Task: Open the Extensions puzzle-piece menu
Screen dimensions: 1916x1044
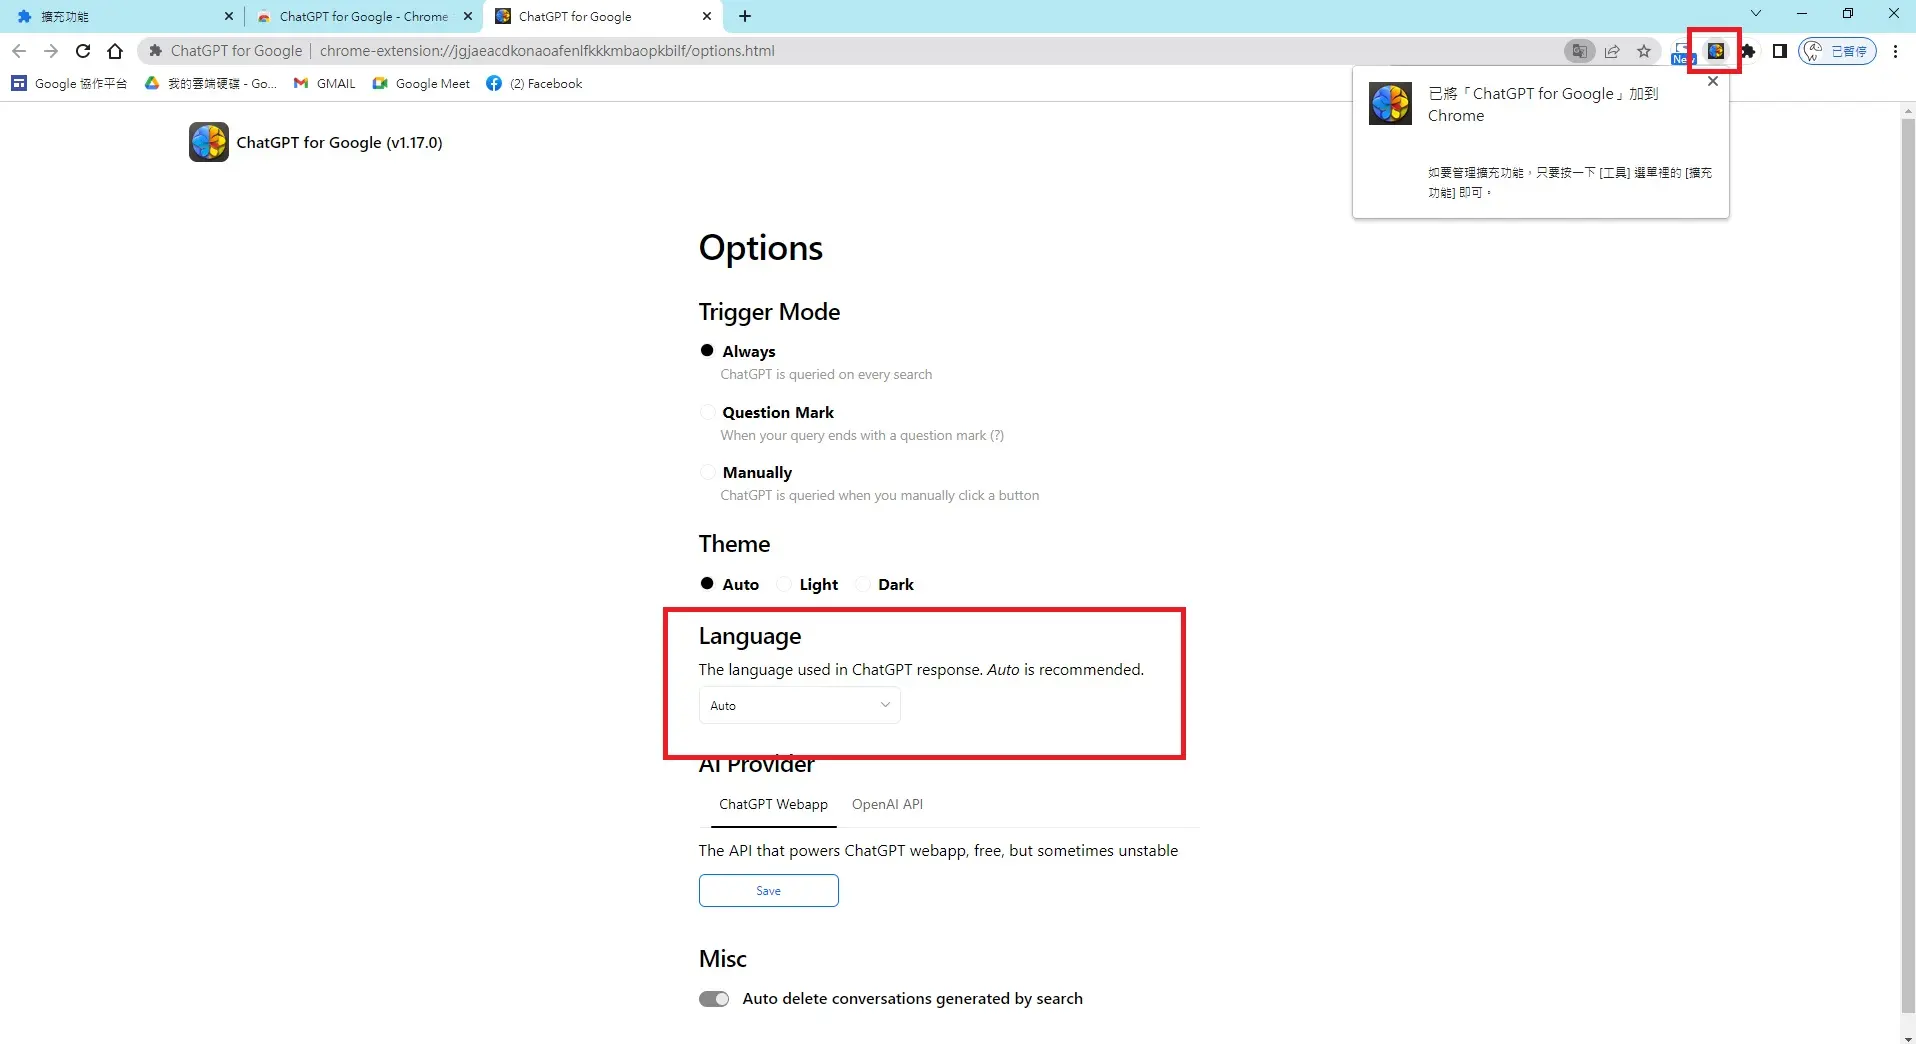Action: point(1748,51)
